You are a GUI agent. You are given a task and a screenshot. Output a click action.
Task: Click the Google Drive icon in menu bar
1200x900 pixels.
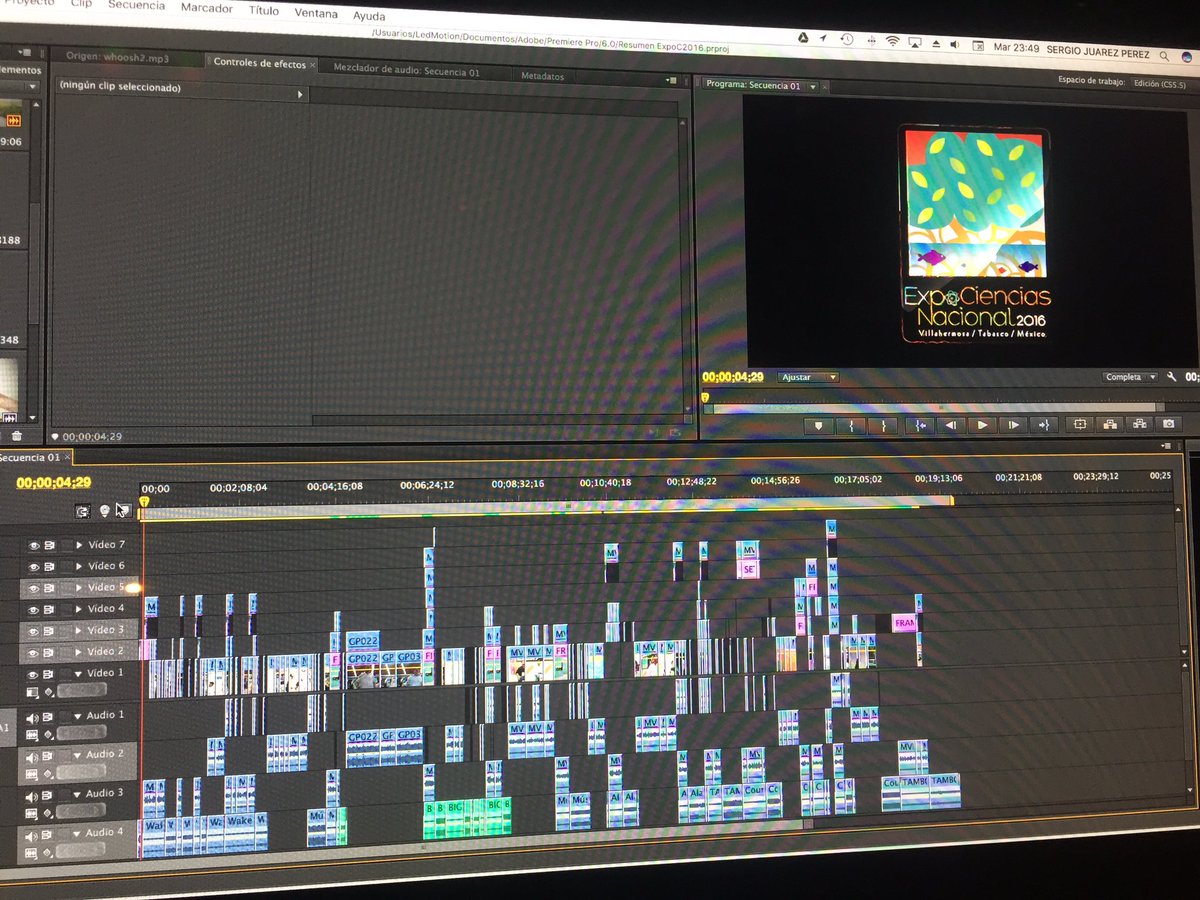[x=801, y=37]
